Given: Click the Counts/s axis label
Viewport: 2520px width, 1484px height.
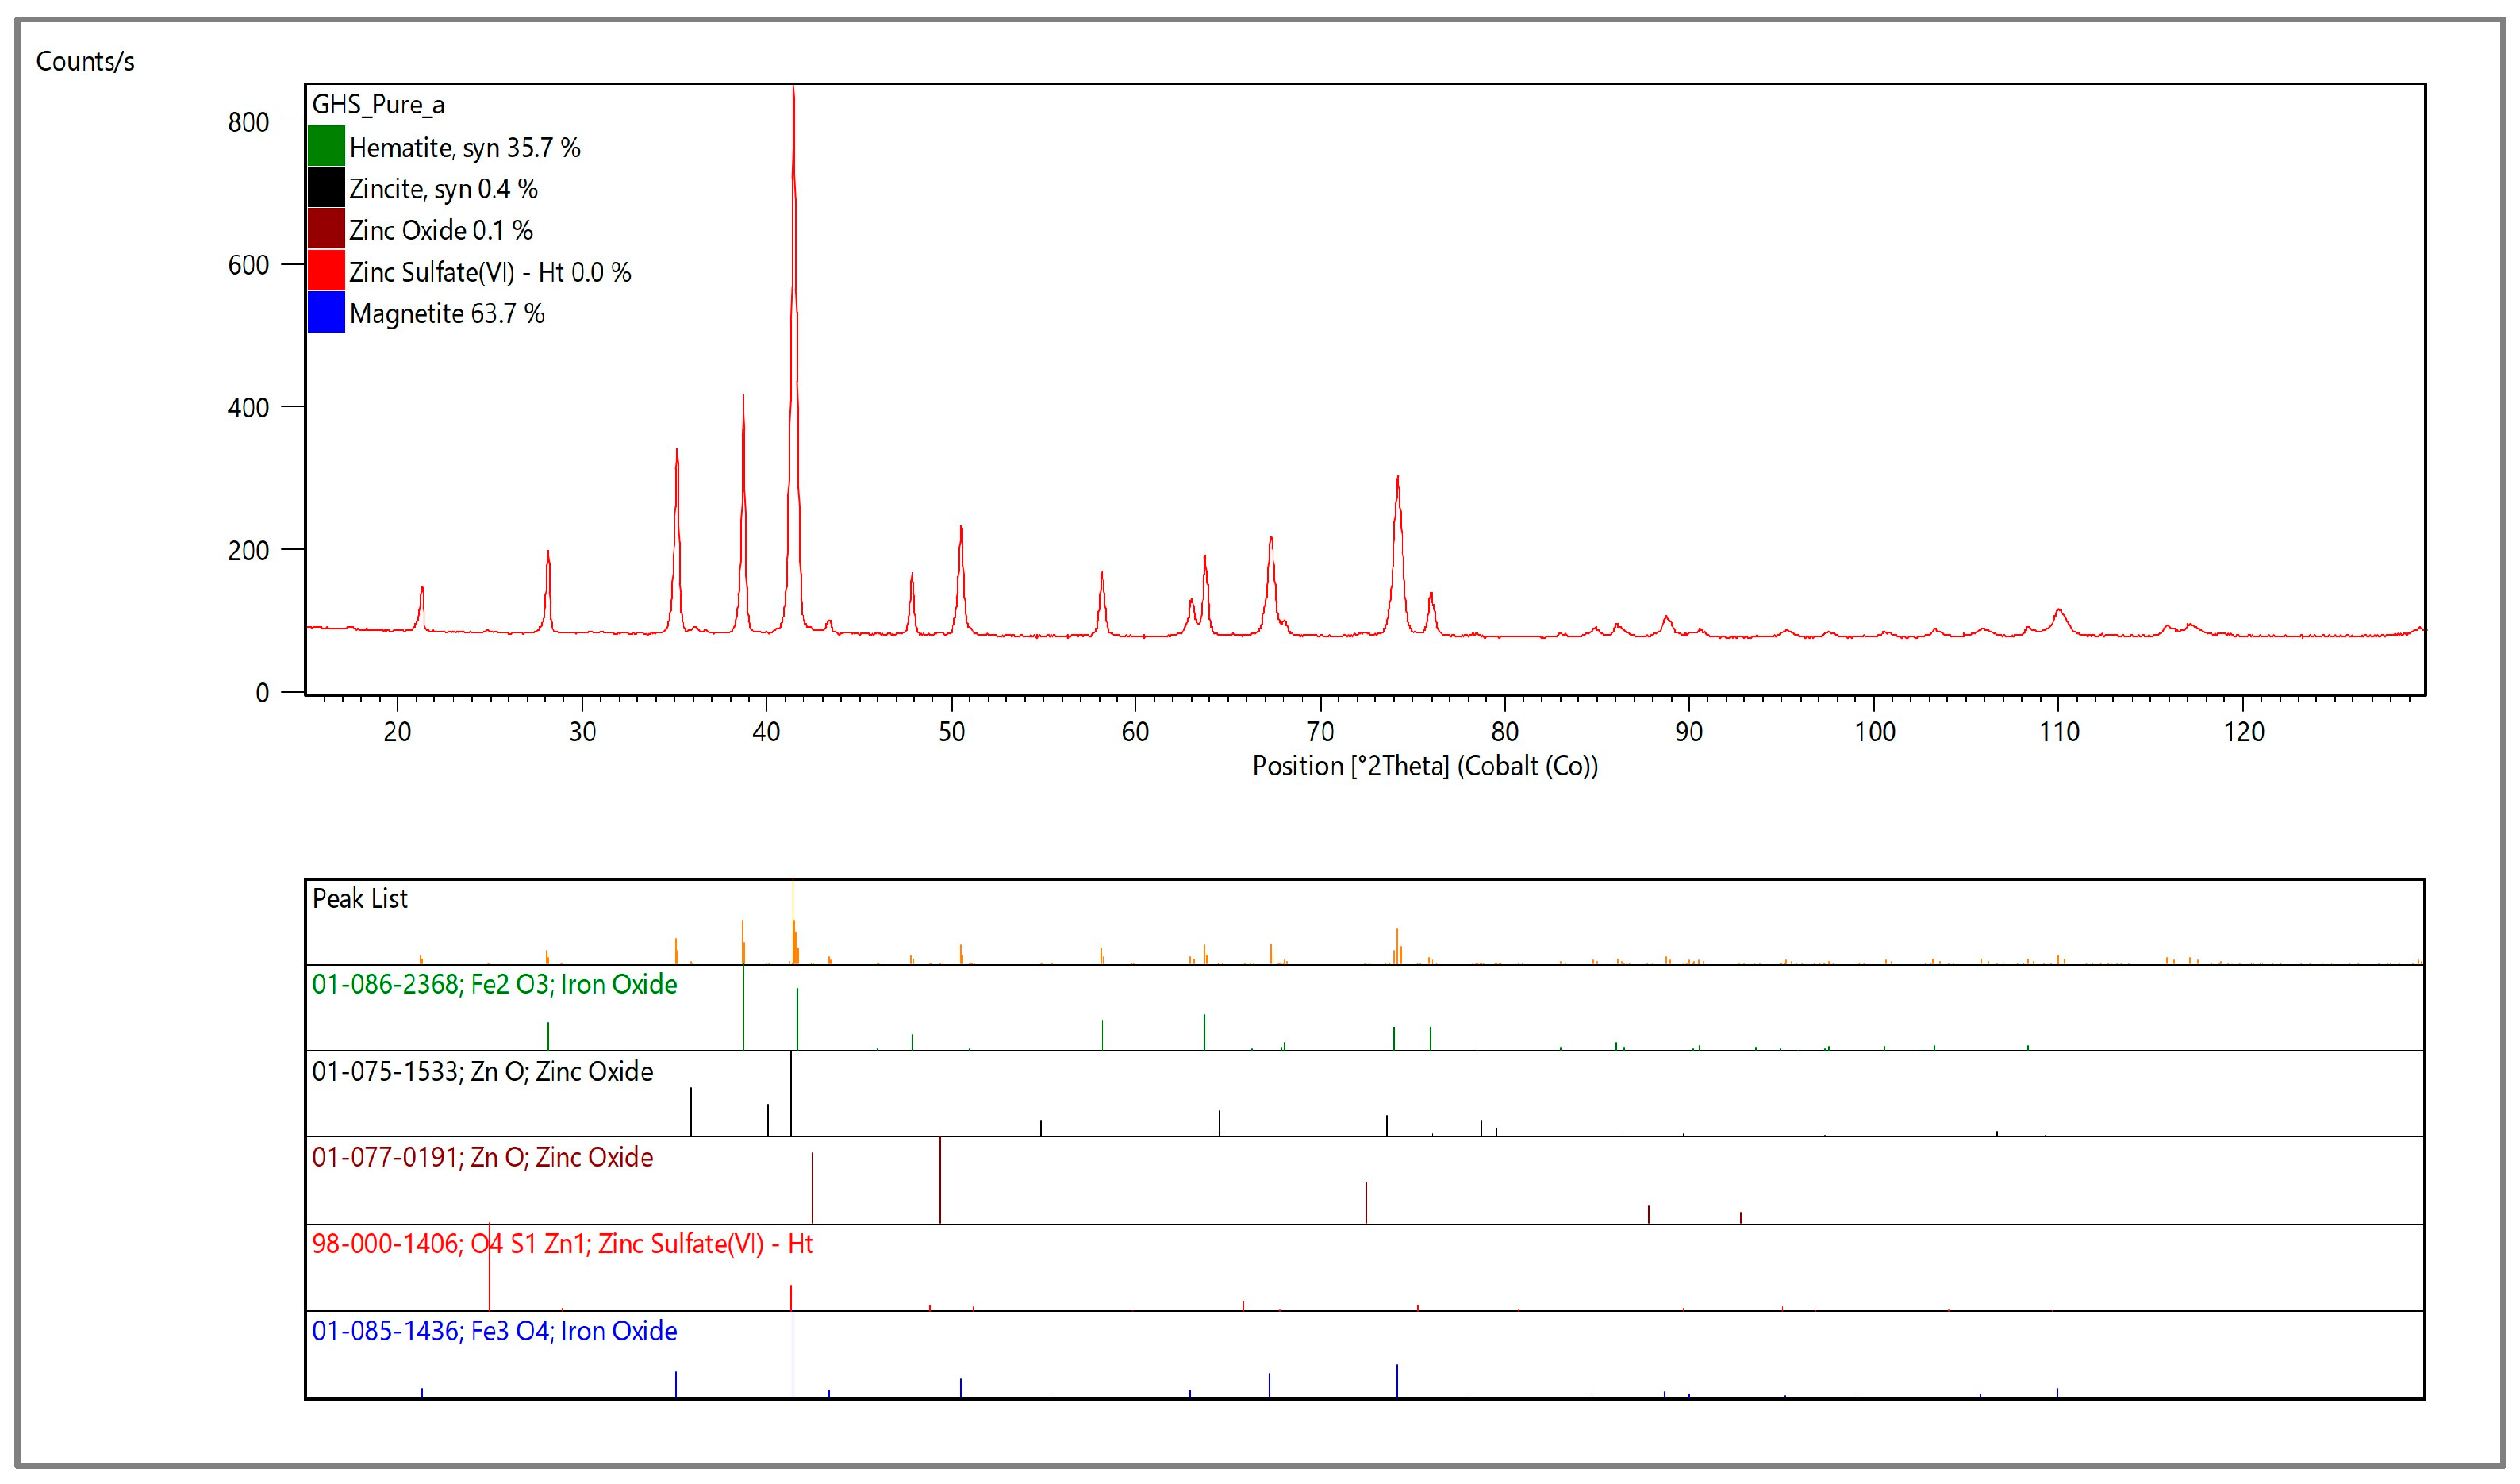Looking at the screenshot, I should [x=85, y=62].
